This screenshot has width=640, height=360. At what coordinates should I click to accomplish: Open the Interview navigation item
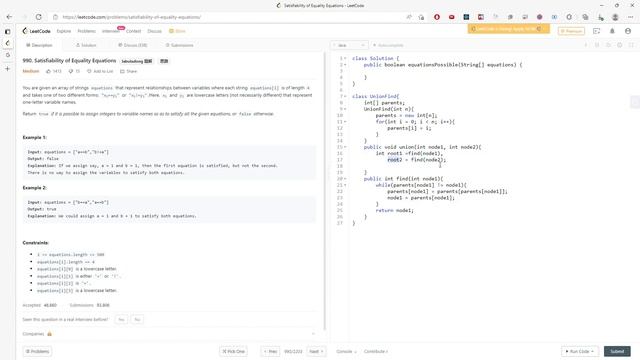pos(110,31)
